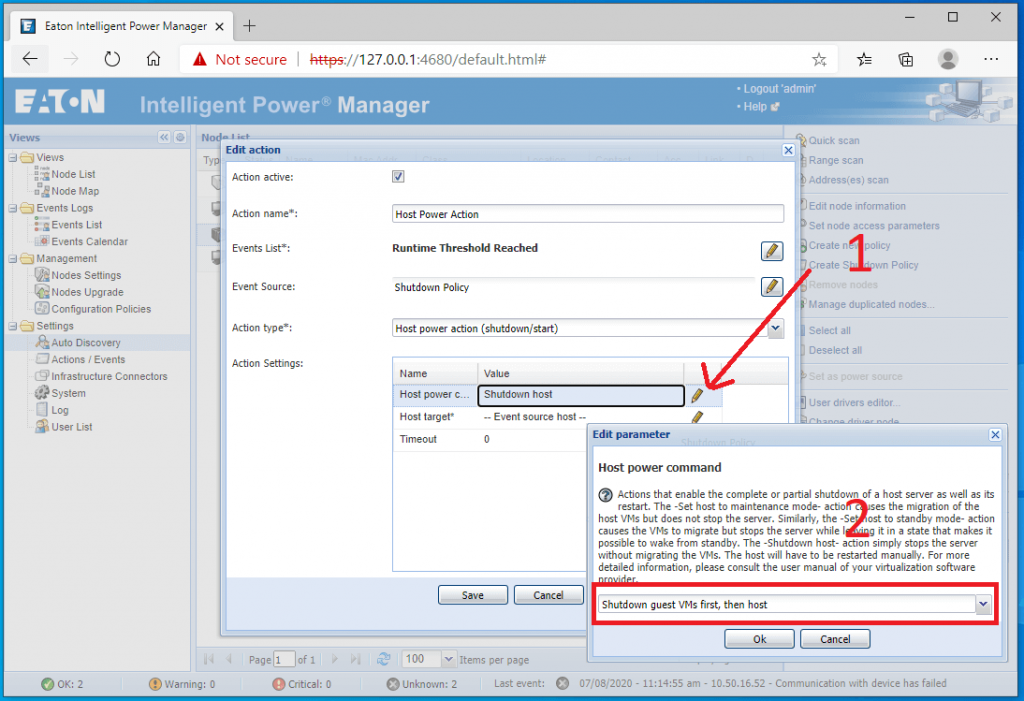1024x701 pixels.
Task: Open Nodes Settings
Action: coord(86,276)
